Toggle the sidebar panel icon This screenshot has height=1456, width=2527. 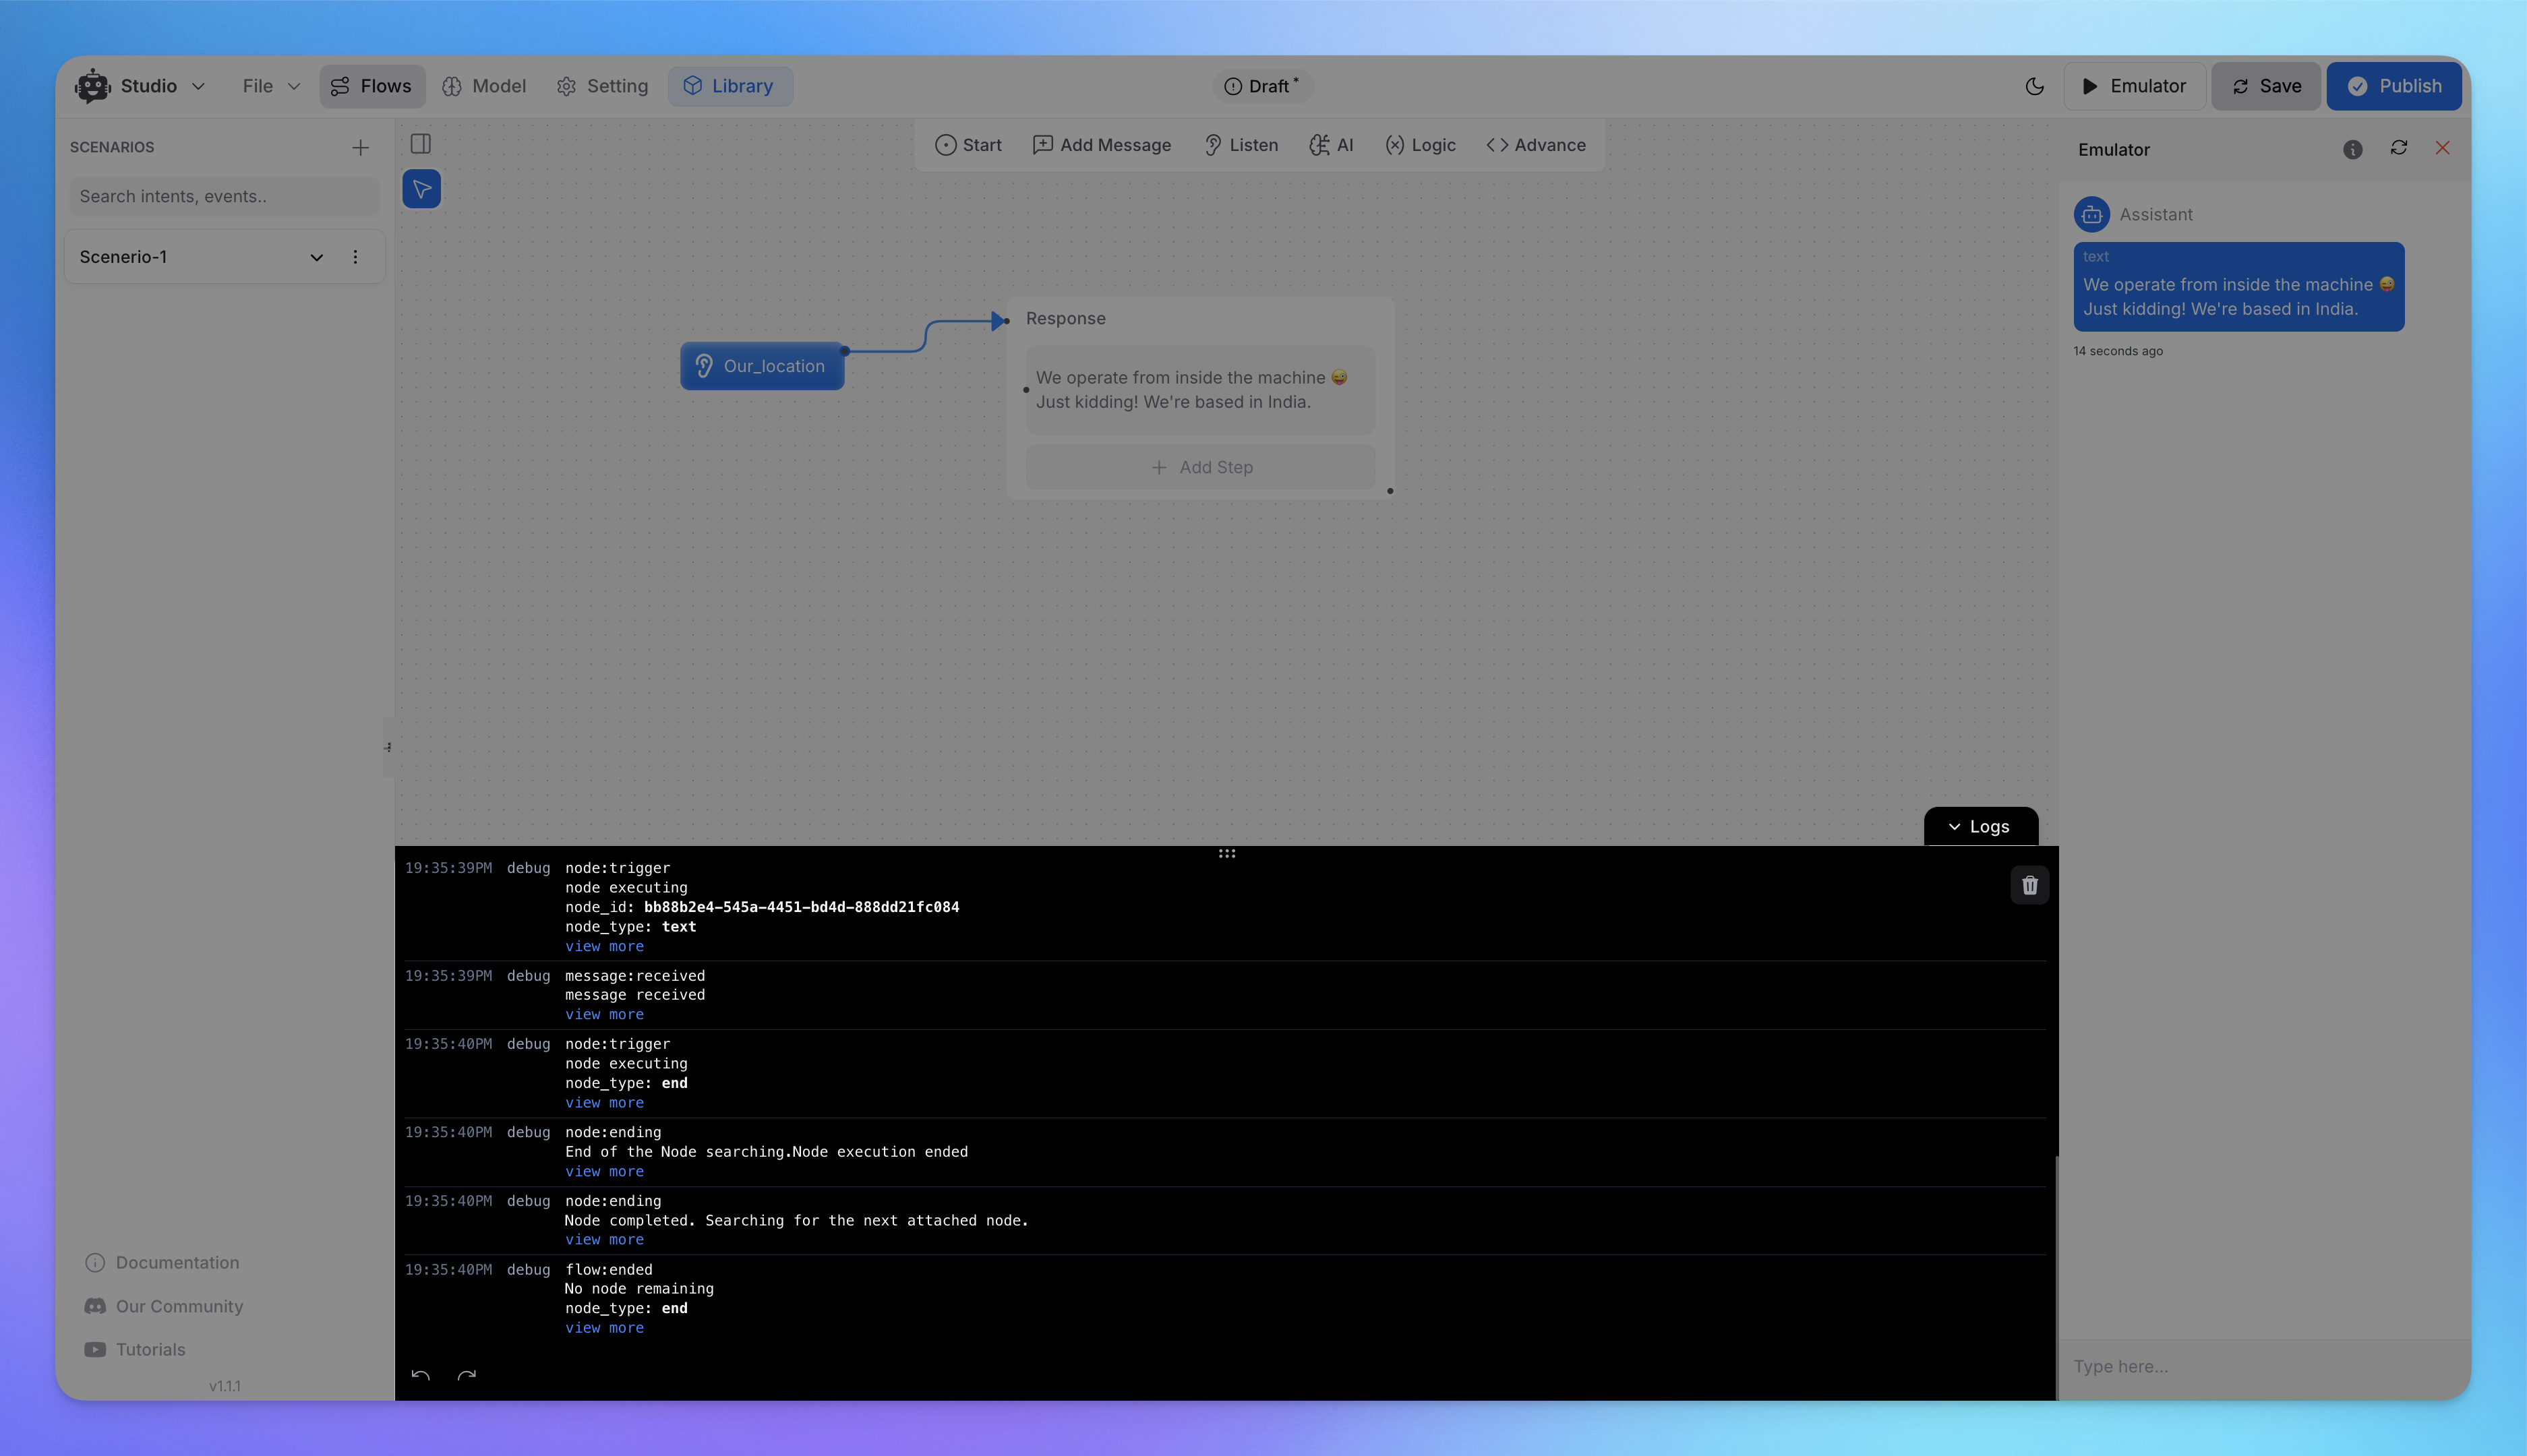point(421,144)
